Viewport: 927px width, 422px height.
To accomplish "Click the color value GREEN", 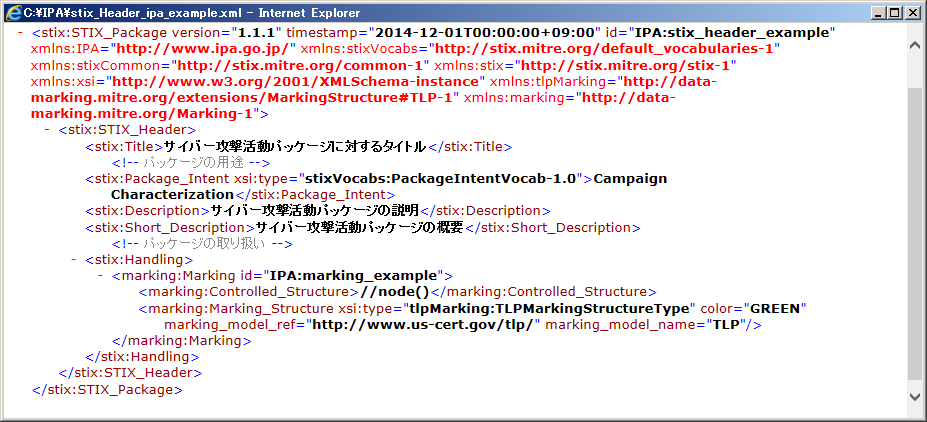I will pyautogui.click(x=774, y=308).
